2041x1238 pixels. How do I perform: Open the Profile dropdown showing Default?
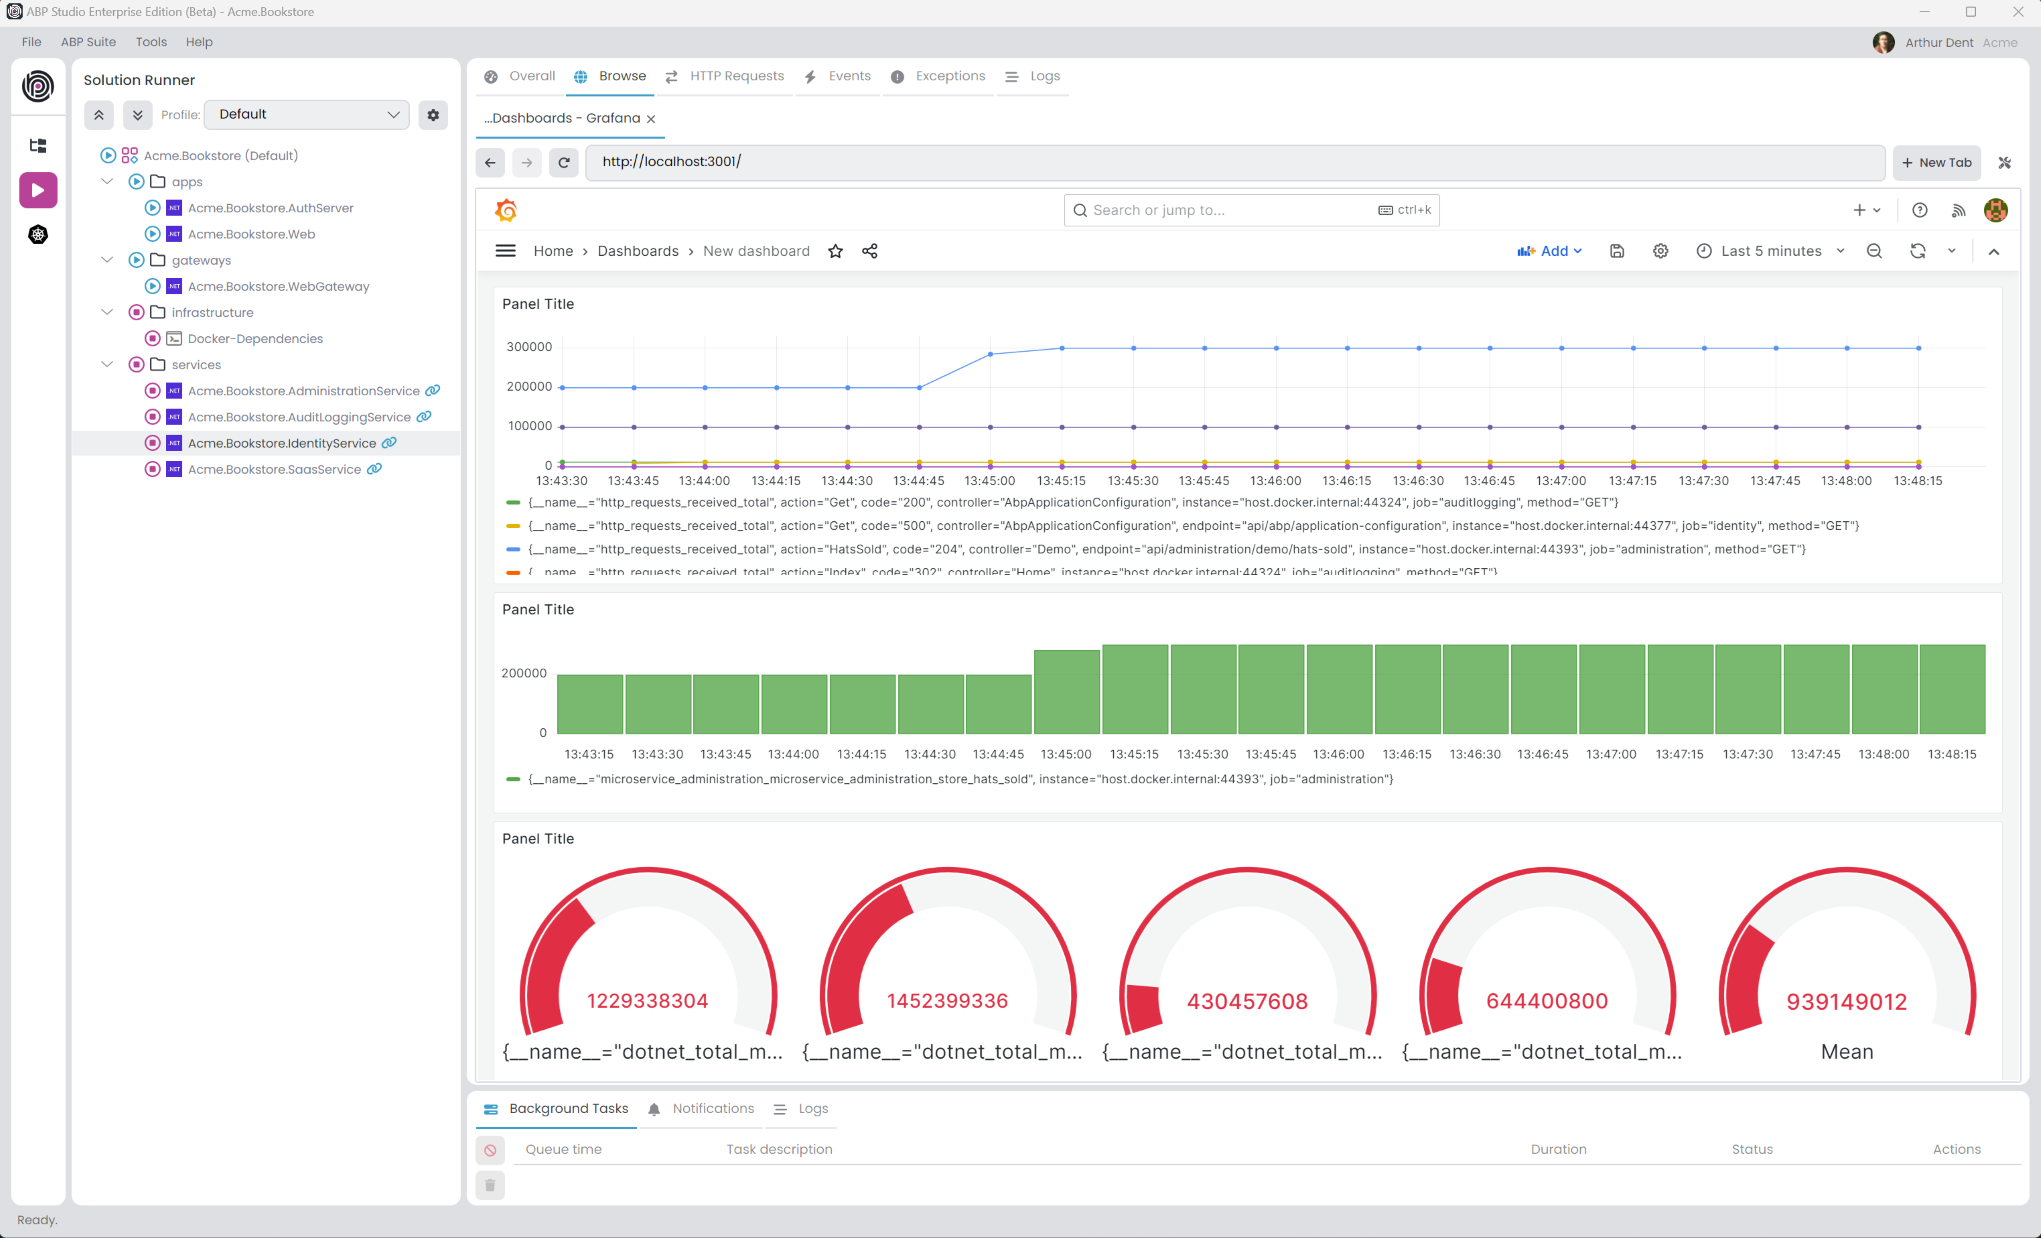click(x=306, y=114)
